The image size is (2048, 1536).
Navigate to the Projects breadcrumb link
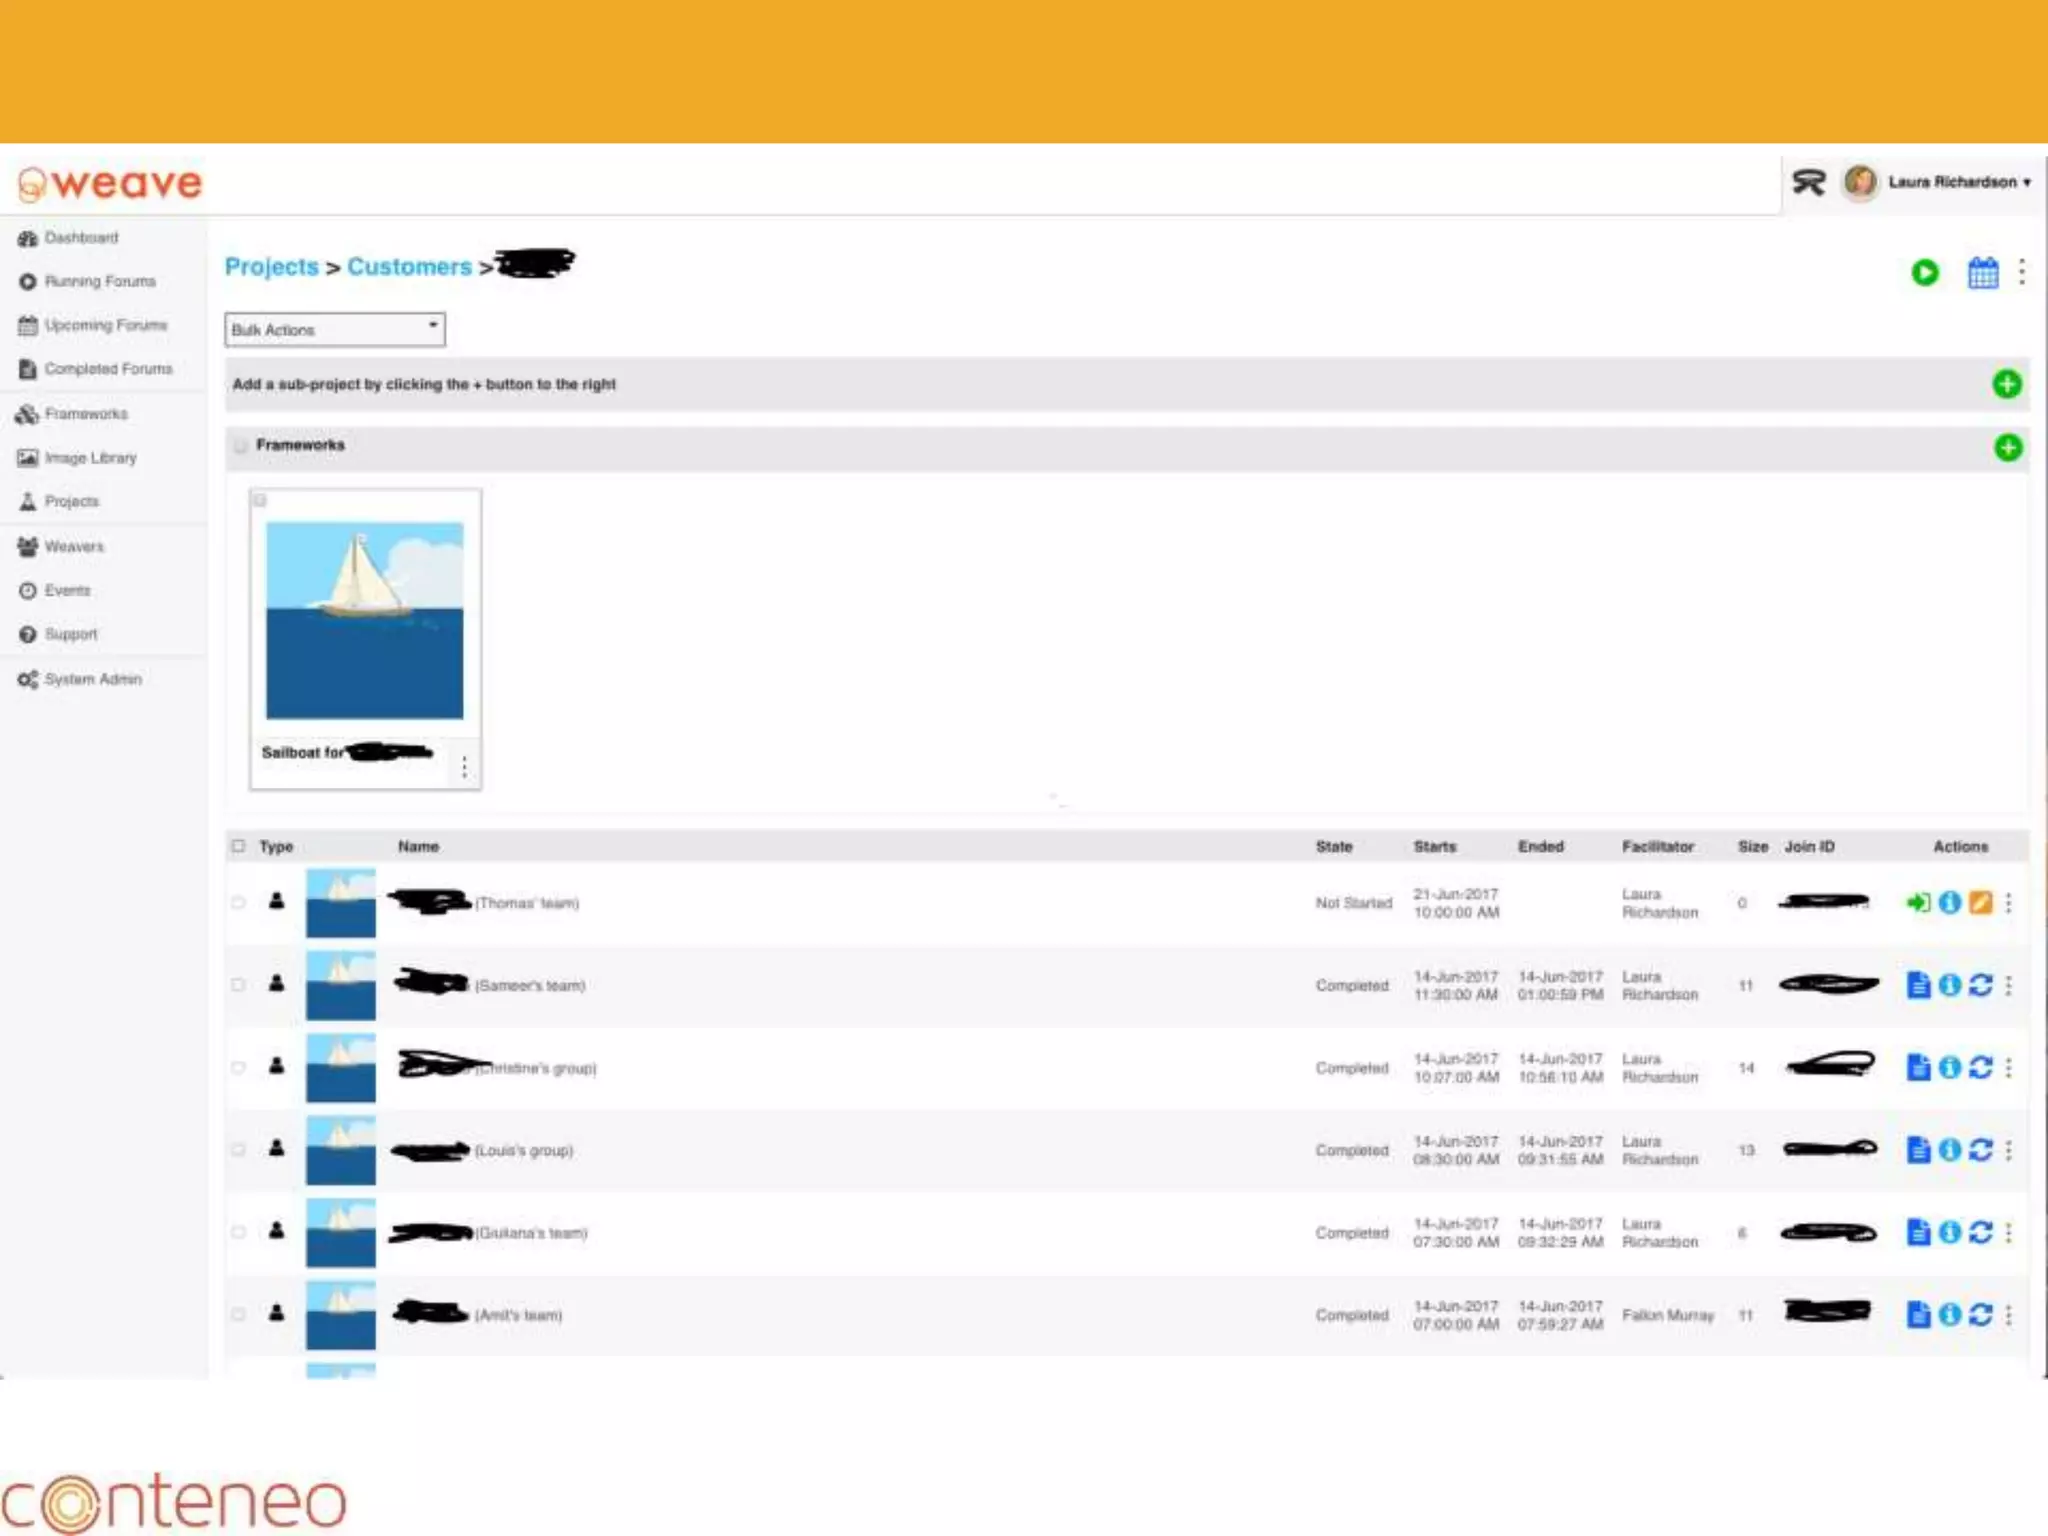point(271,267)
